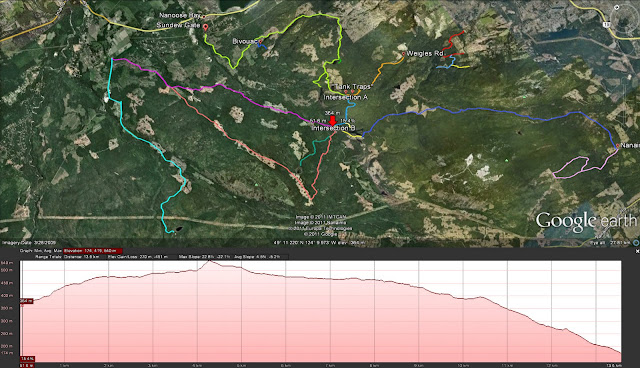The width and height of the screenshot is (640, 368).
Task: Select the Bivouac placemark pin
Action: coord(260,42)
